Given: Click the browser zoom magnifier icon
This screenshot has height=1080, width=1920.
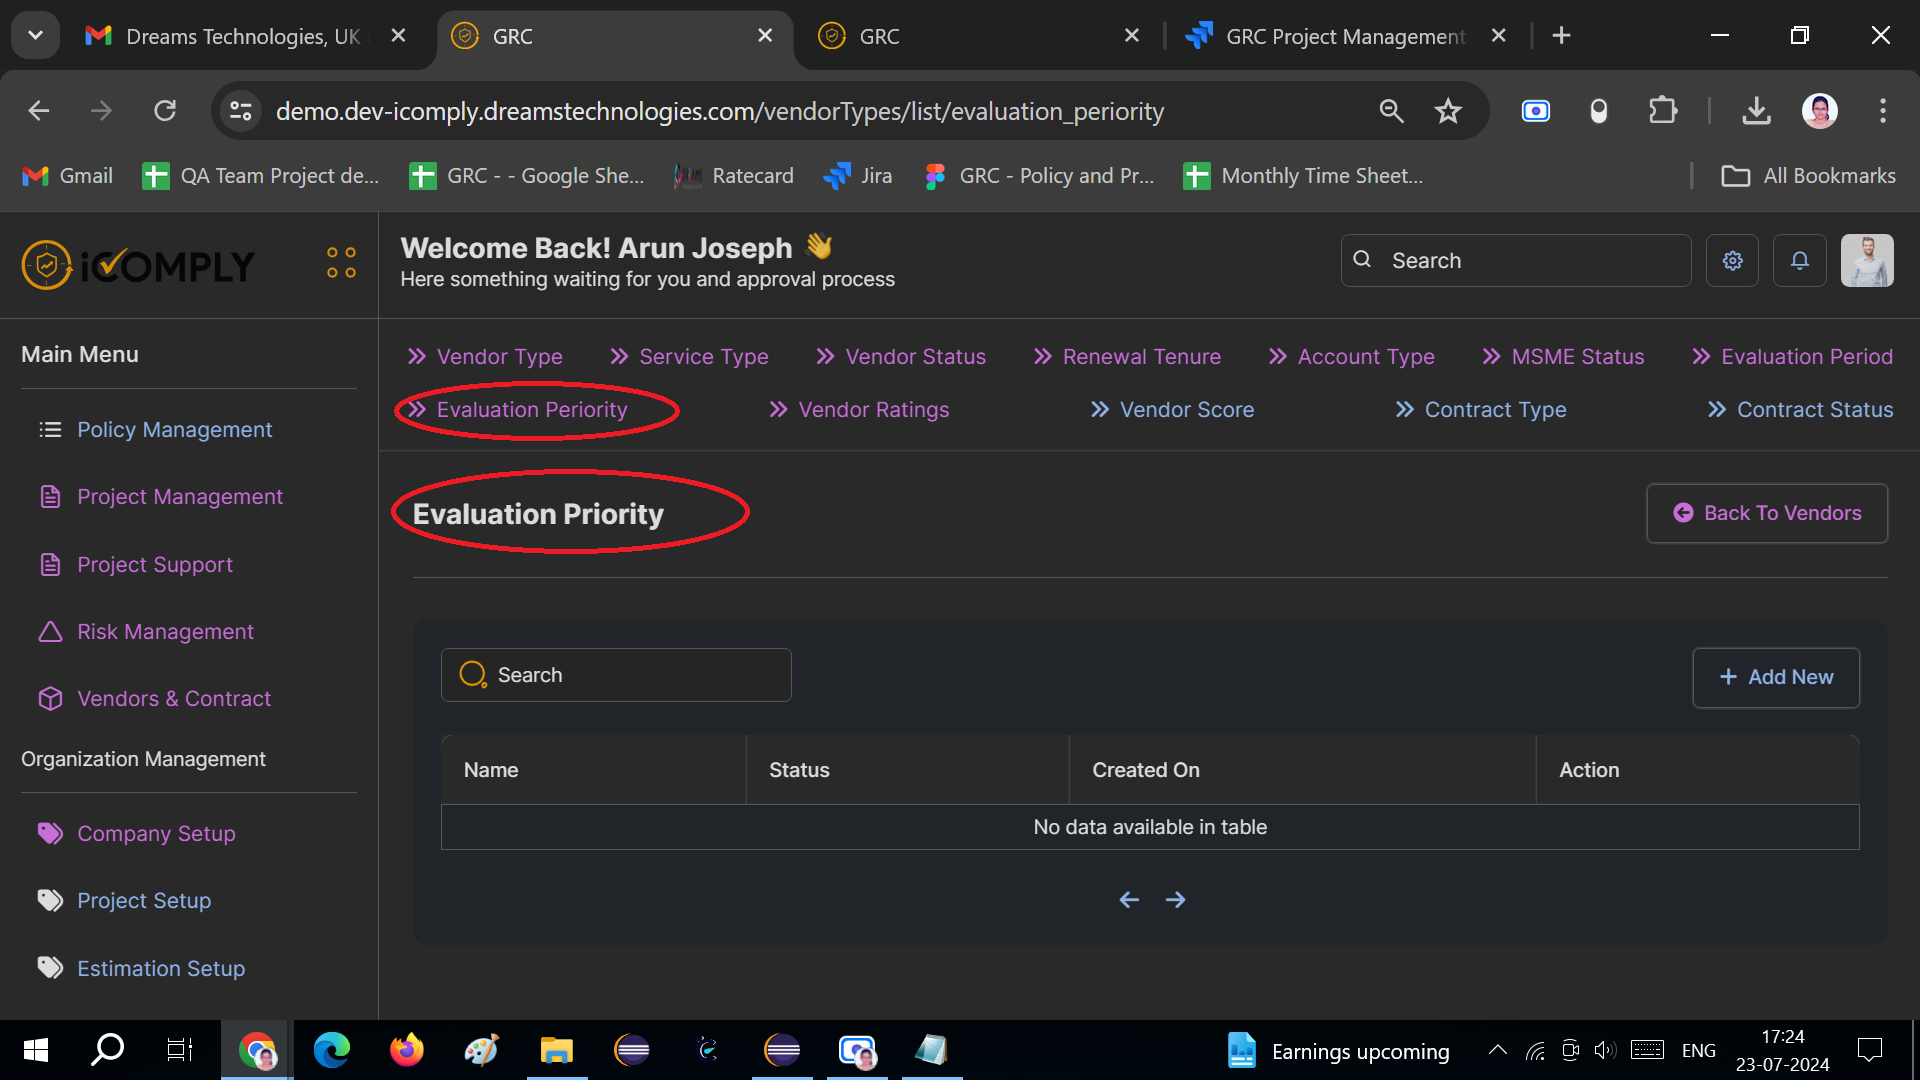Looking at the screenshot, I should pos(1391,111).
